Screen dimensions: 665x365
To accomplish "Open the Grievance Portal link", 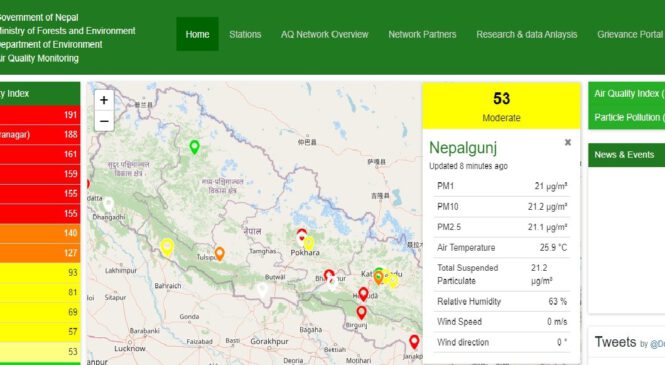I will (630, 34).
